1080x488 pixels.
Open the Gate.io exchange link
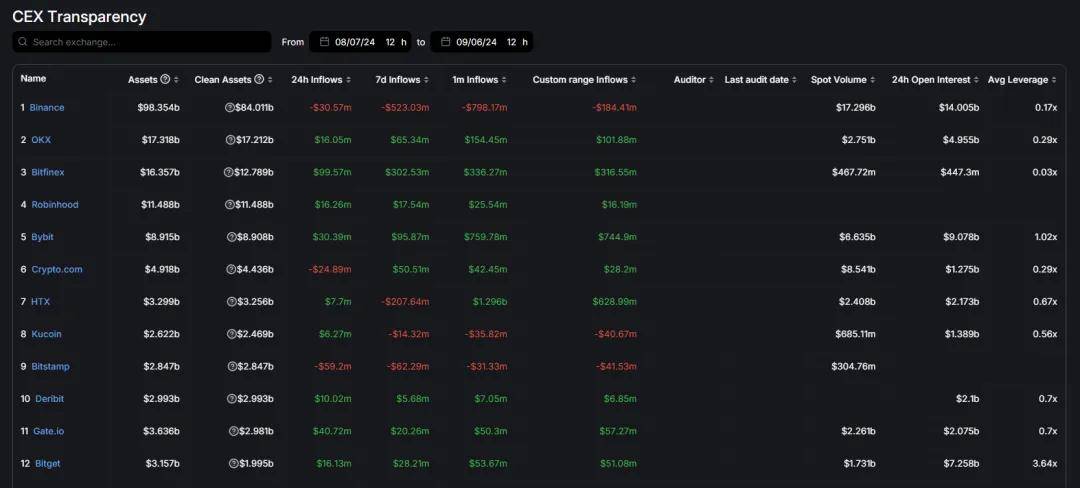coord(48,431)
